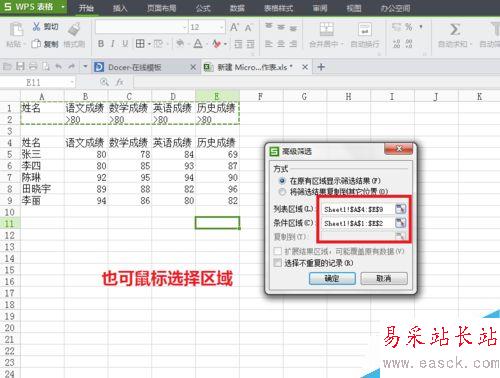The image size is (500, 378).
Task: Open the WPS 表格 application menu dropdown
Action: click(63, 7)
